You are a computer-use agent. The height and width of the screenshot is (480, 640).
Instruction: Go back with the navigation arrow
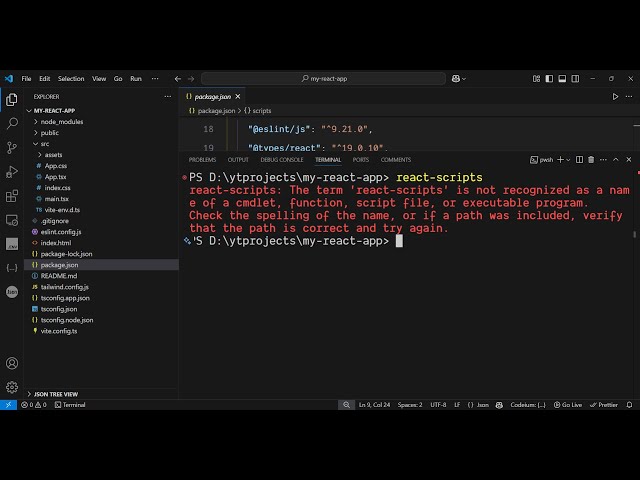click(178, 79)
